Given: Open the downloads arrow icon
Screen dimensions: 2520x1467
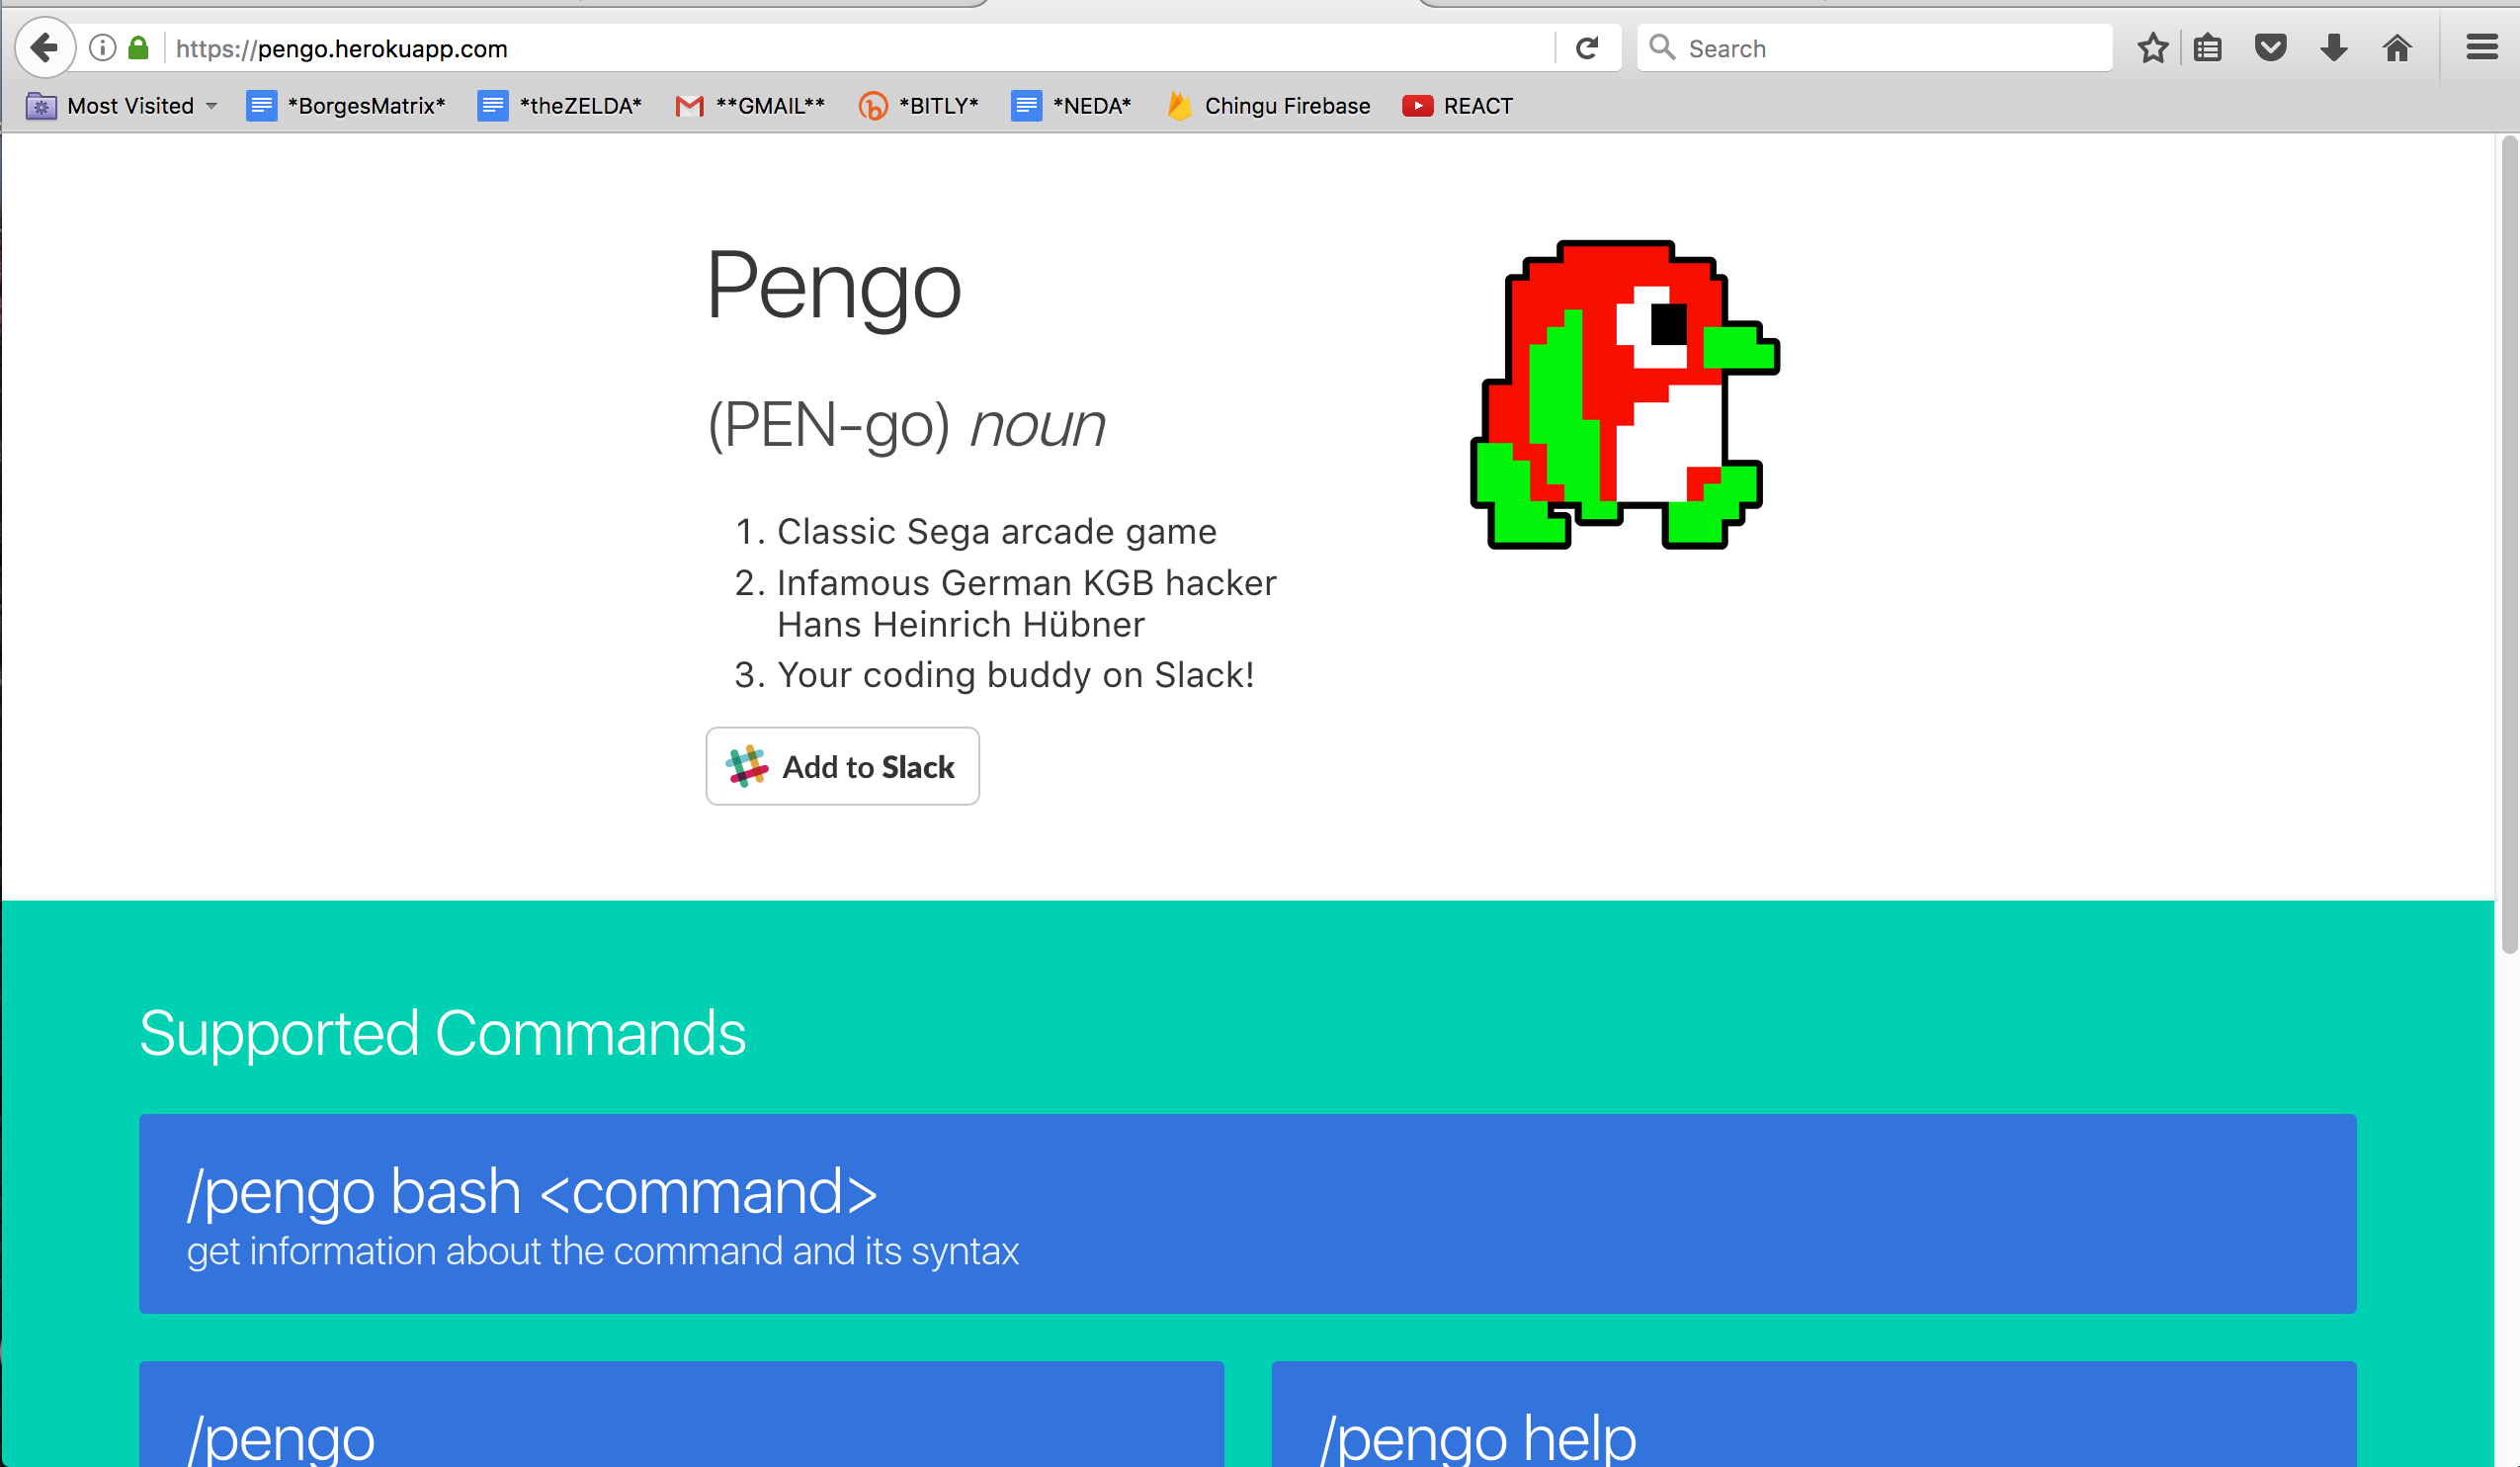Looking at the screenshot, I should 2334,48.
